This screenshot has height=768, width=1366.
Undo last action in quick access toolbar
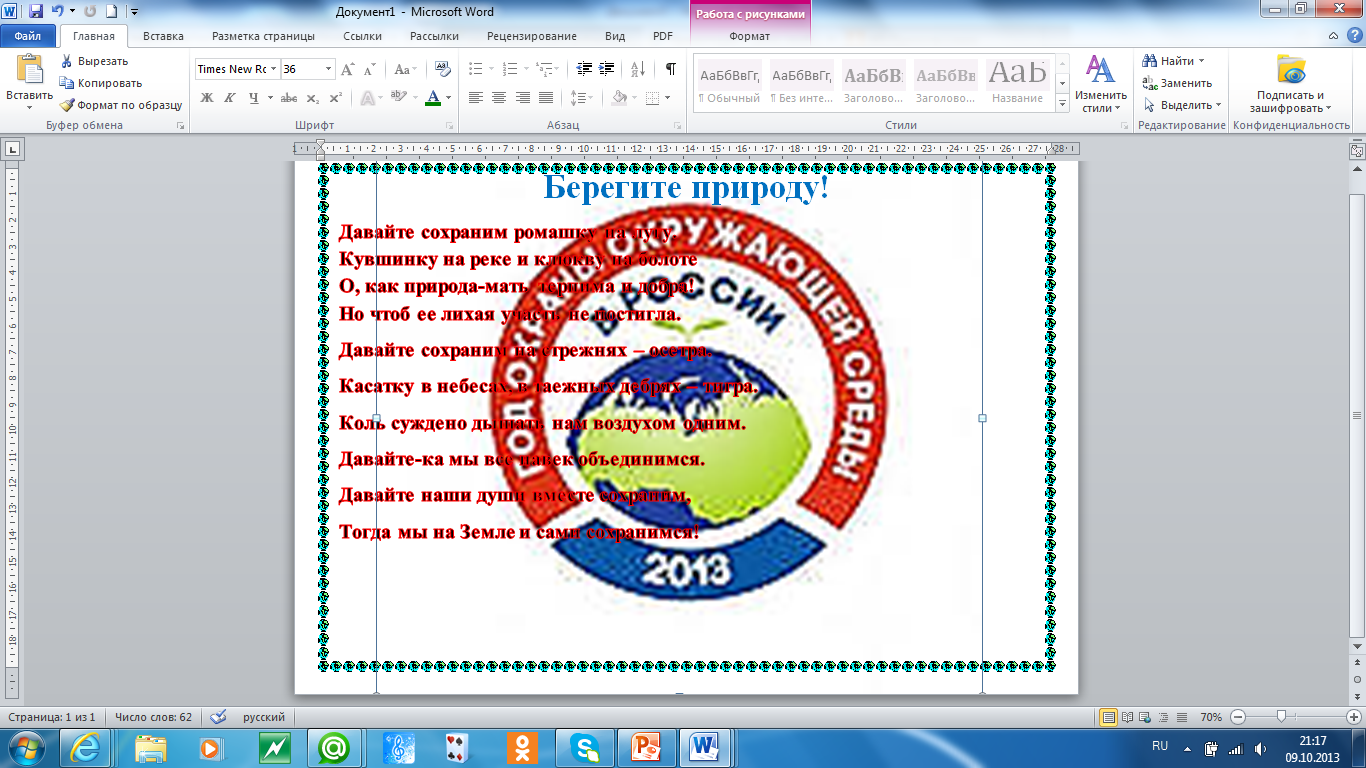(58, 11)
